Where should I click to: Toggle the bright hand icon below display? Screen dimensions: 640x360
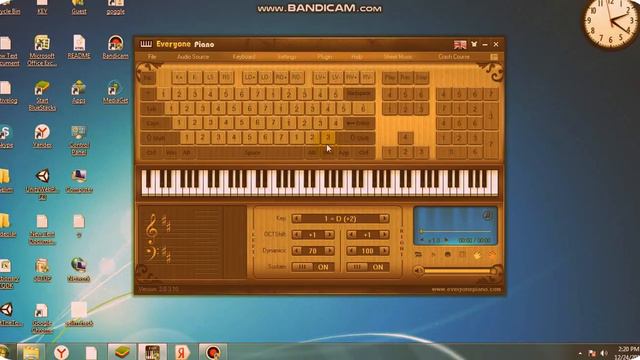tap(477, 255)
